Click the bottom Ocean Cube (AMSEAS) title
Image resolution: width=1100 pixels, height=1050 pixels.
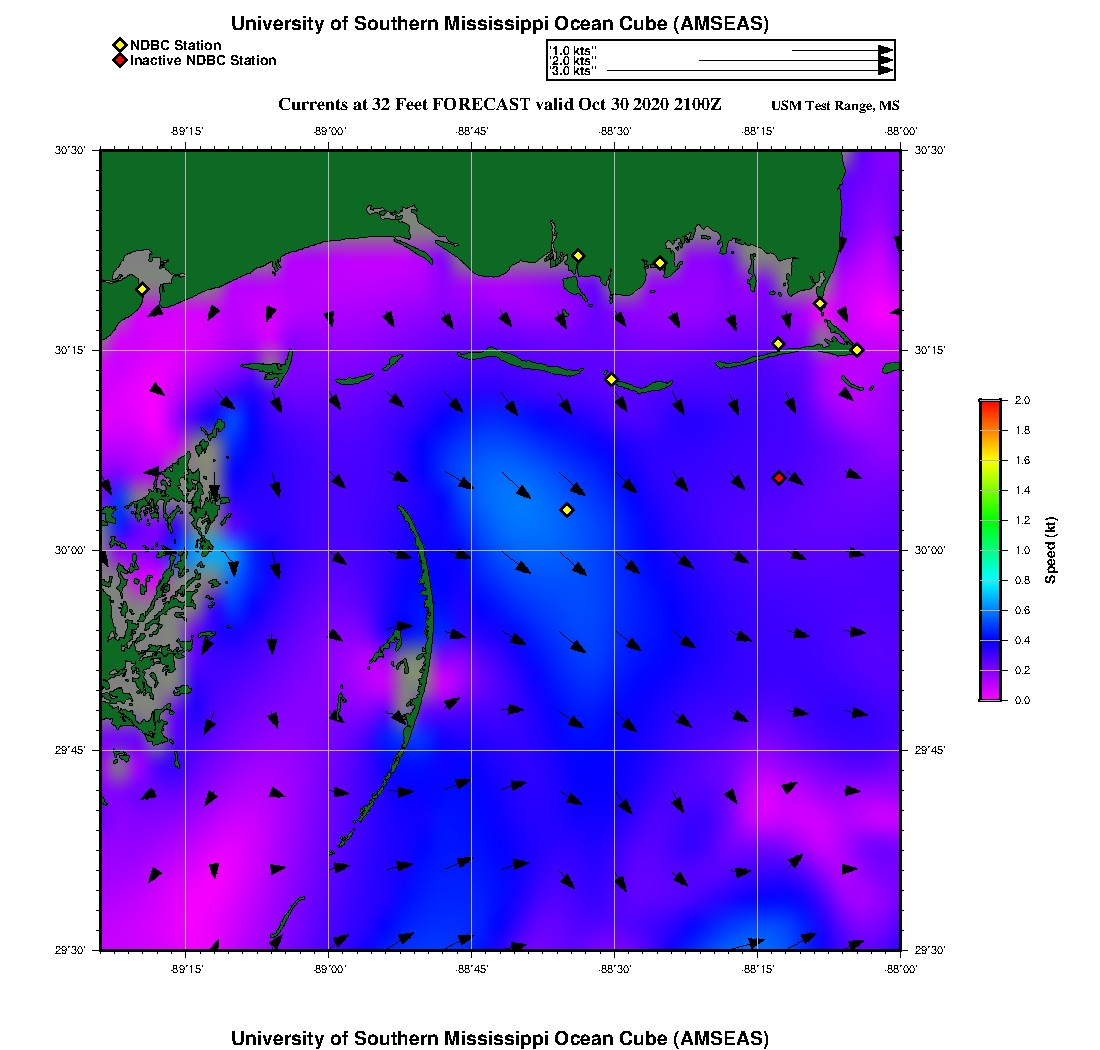500,1038
